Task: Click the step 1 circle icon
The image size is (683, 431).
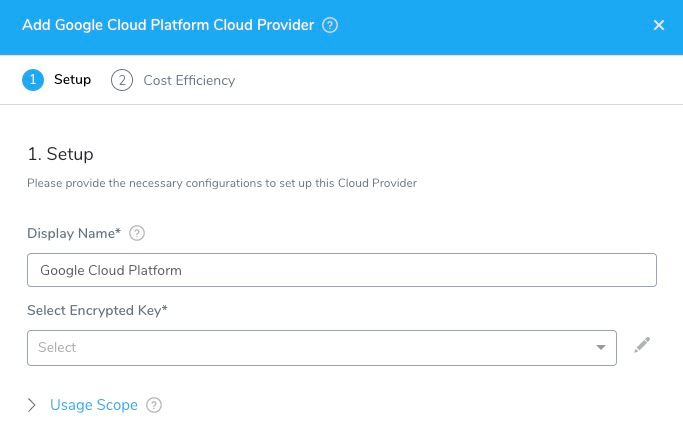Action: coord(33,80)
